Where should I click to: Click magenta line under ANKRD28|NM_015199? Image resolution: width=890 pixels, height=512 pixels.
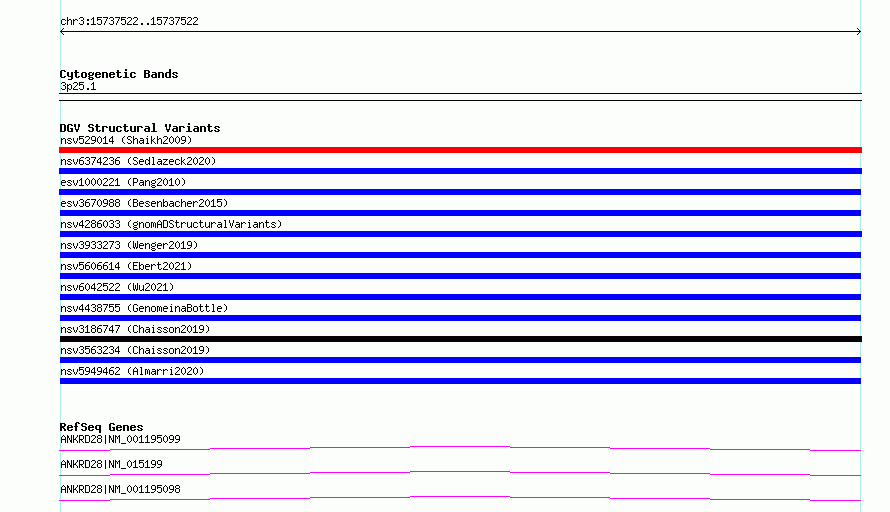point(460,473)
